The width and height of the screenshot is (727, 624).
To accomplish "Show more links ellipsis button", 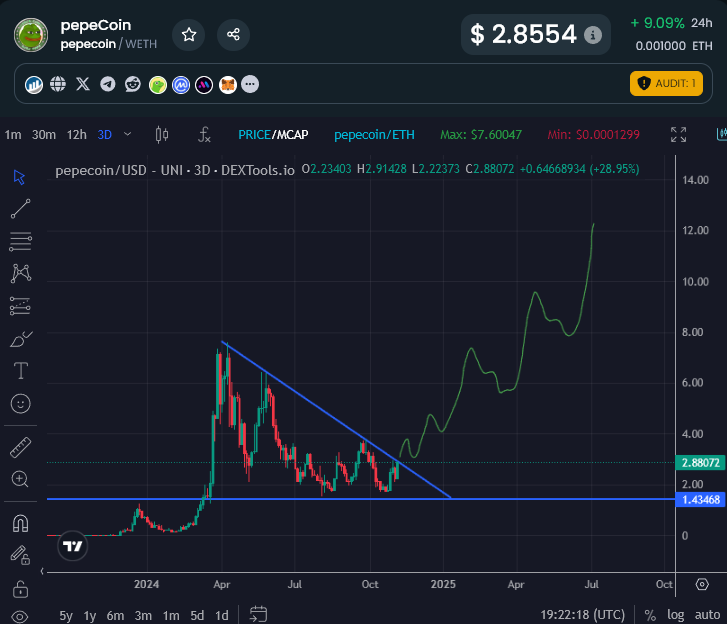I will pos(250,84).
